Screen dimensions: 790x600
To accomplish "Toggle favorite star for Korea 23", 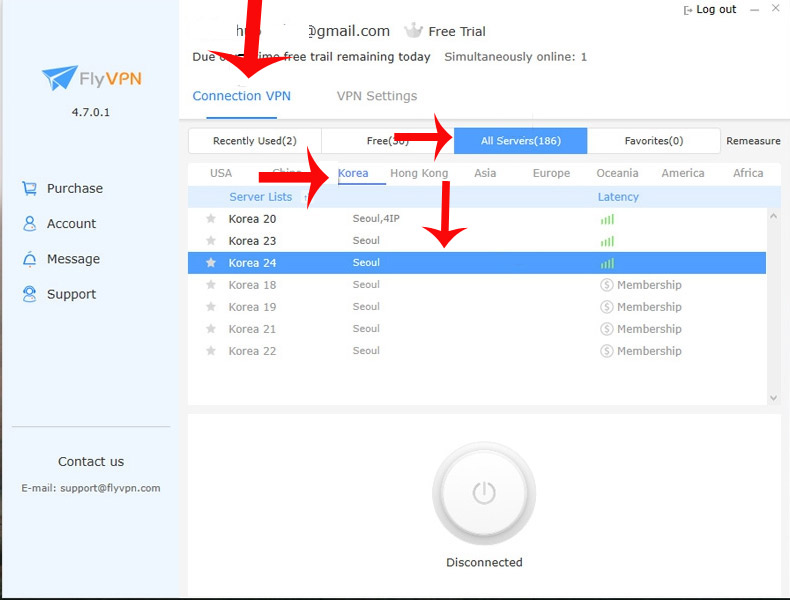I will click(x=210, y=241).
